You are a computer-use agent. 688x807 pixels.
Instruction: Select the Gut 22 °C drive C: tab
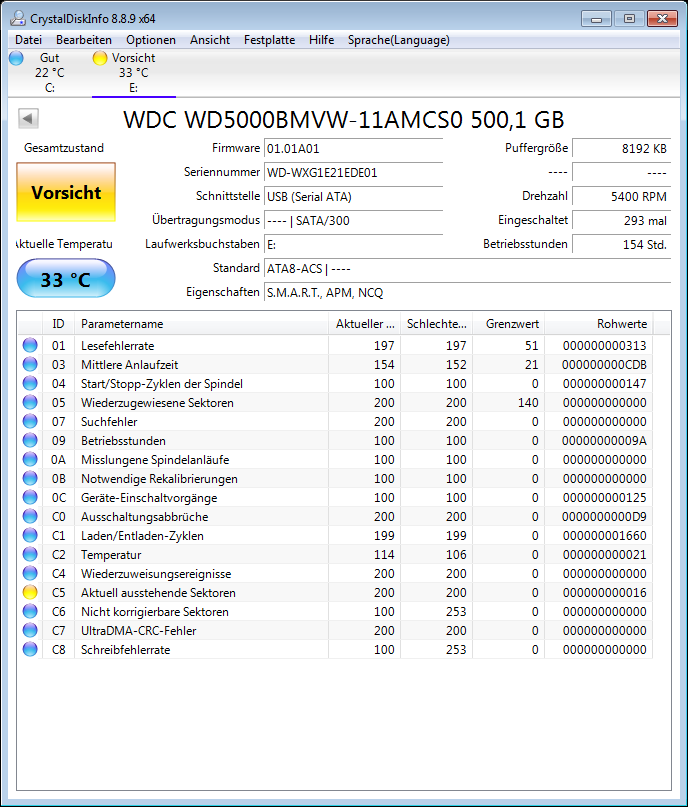click(x=49, y=73)
